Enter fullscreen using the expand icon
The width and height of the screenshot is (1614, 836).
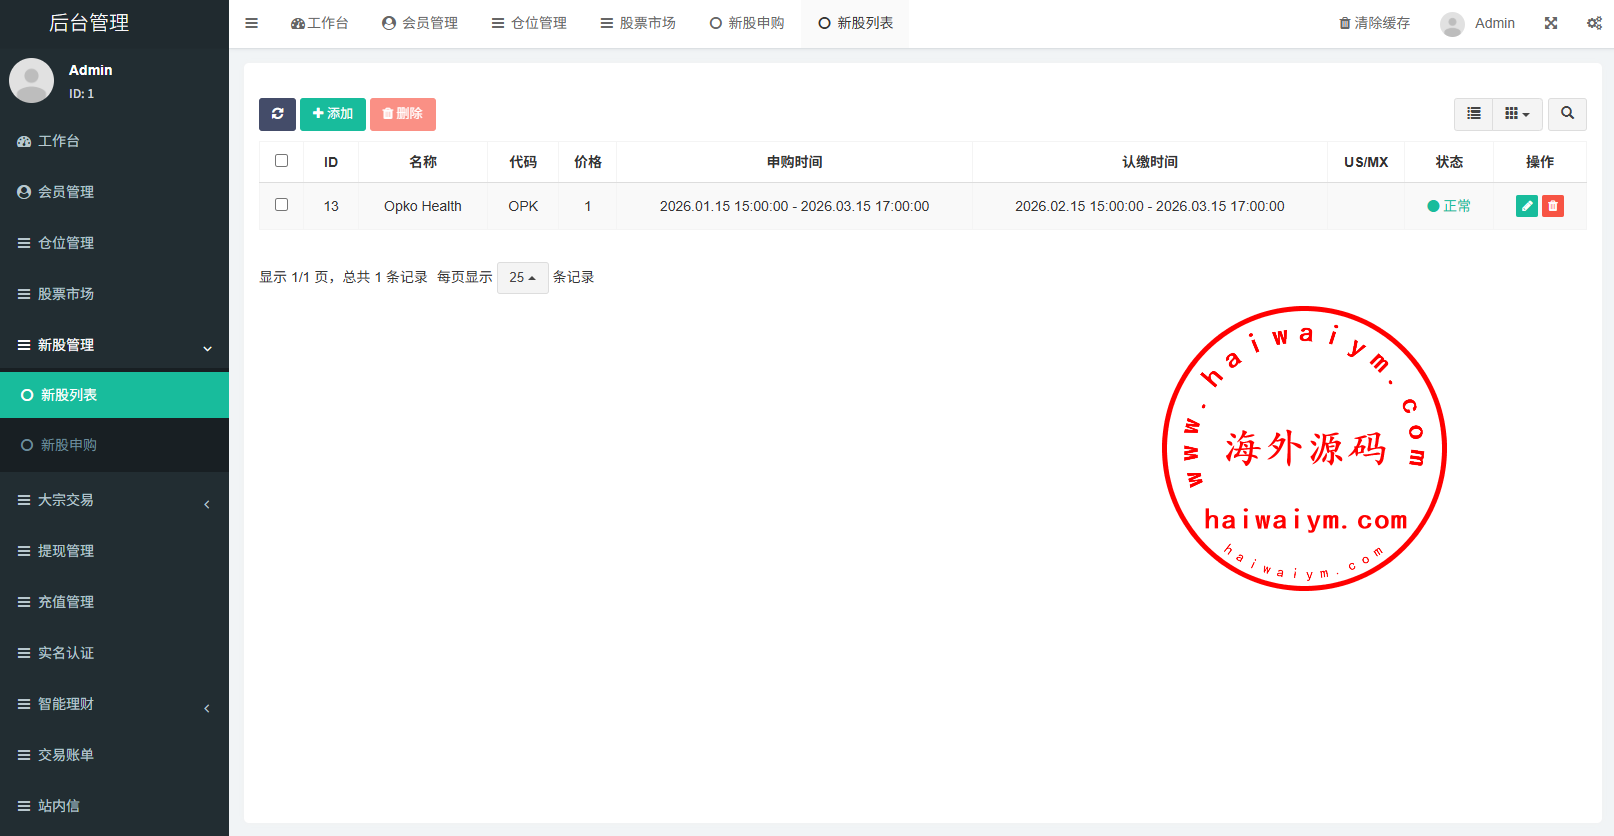pos(1551,23)
